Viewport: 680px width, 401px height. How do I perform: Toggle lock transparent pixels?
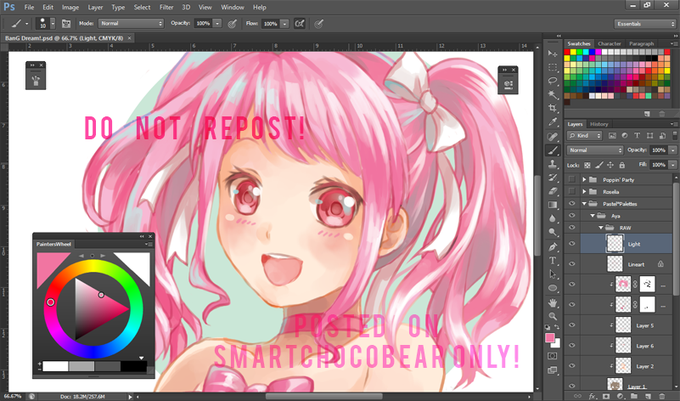click(x=587, y=165)
